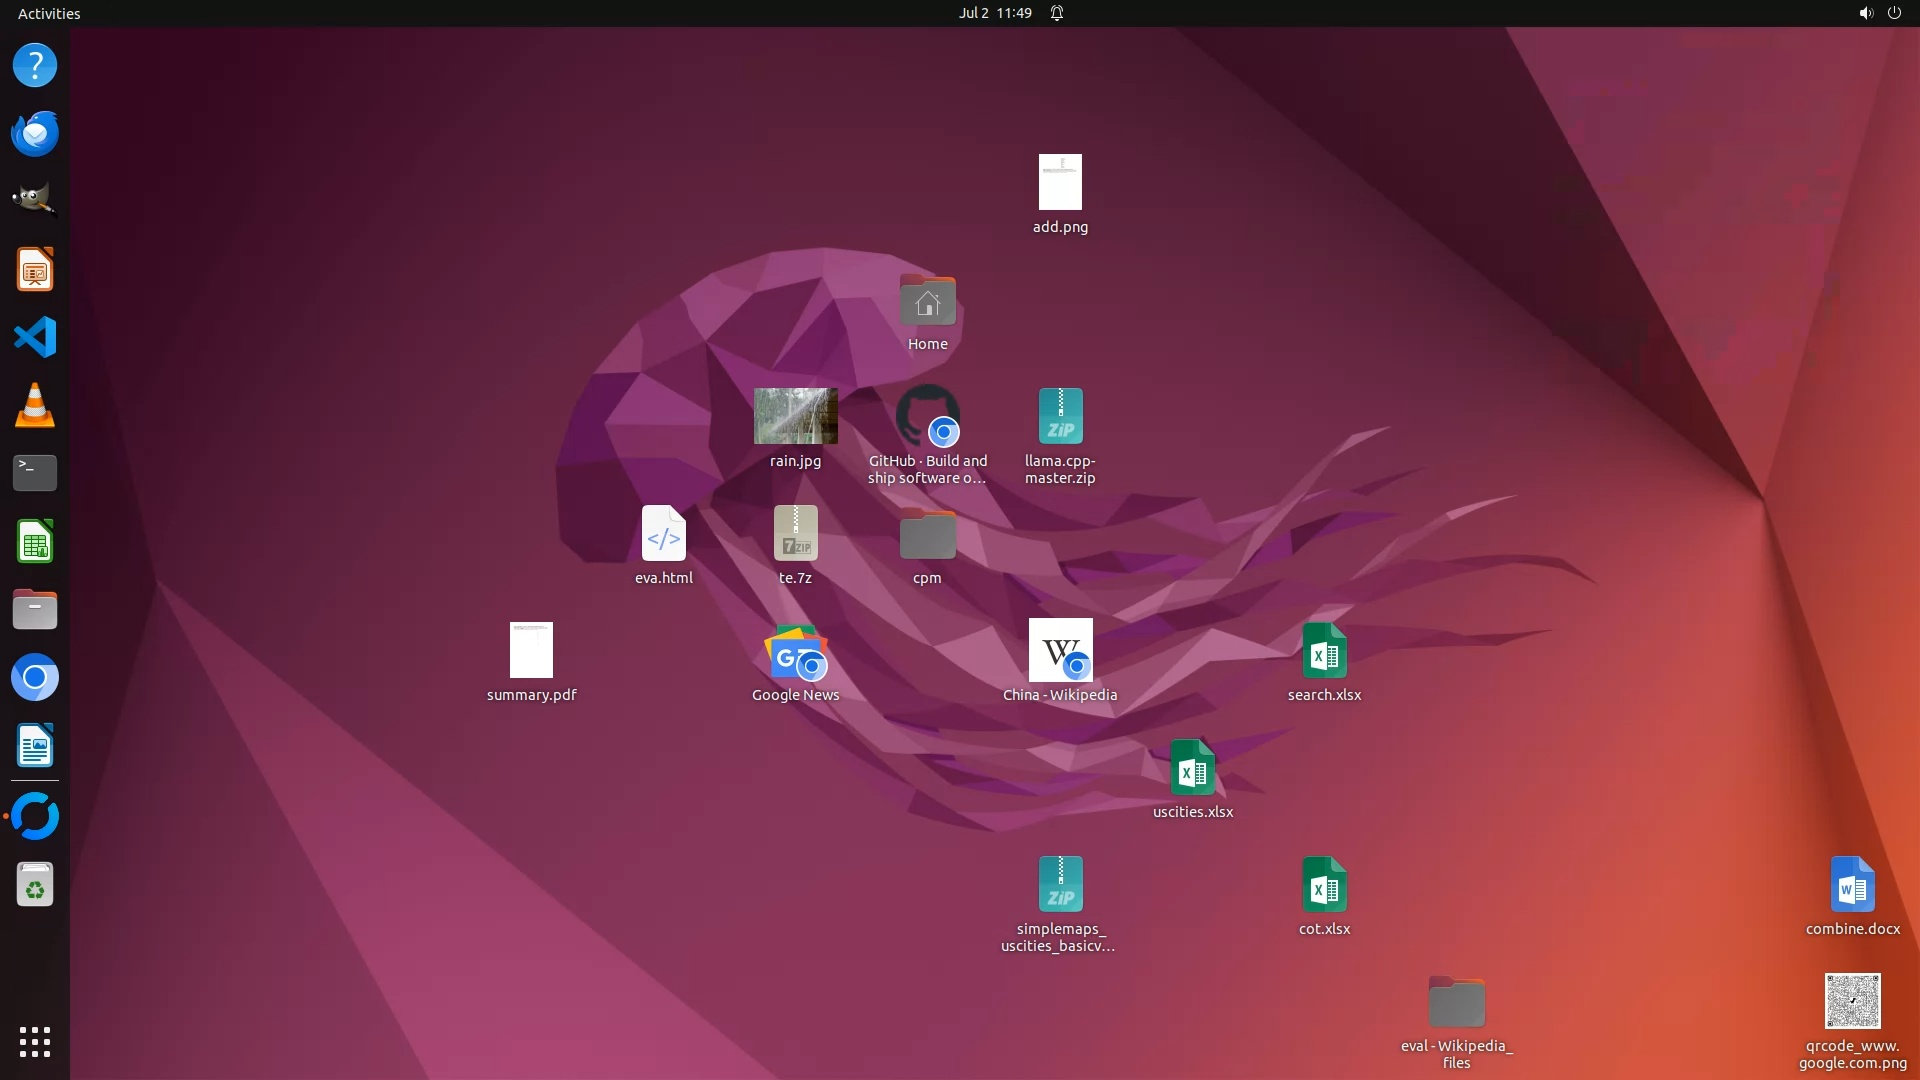This screenshot has width=1920, height=1080.
Task: Open the Trash icon in dock
Action: [x=35, y=885]
